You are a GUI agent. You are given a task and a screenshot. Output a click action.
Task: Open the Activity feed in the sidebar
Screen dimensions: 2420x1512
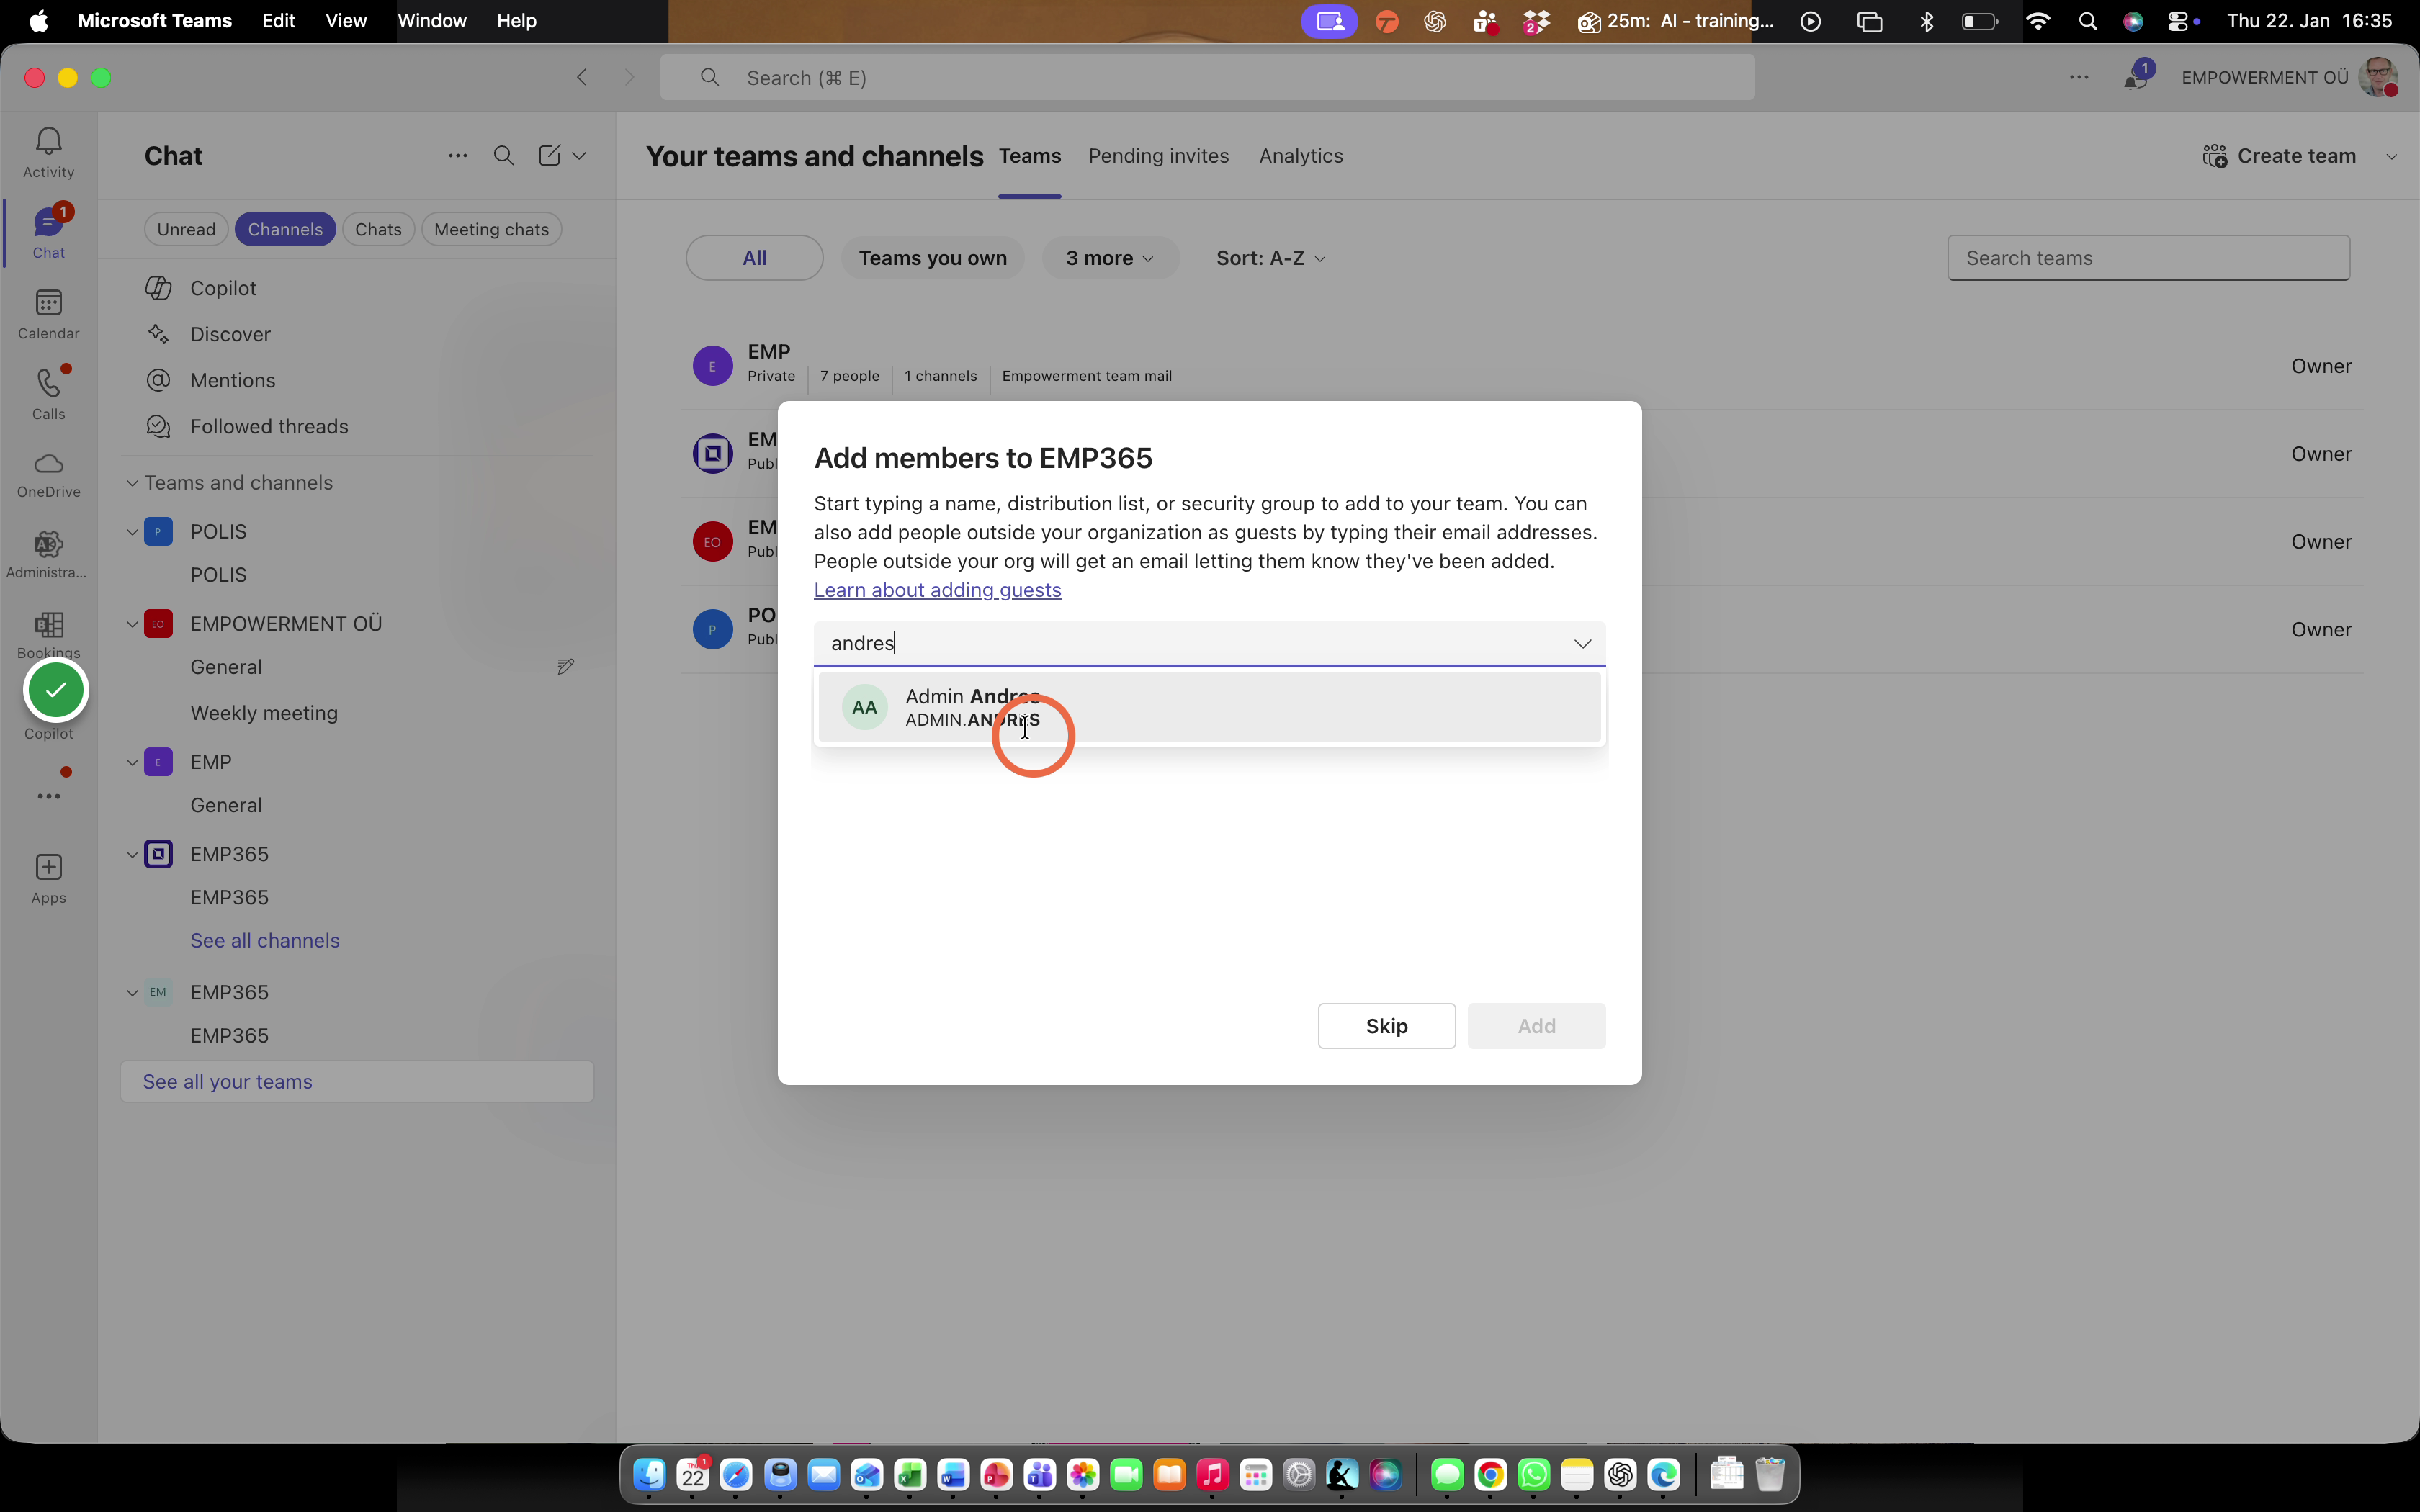pos(48,152)
